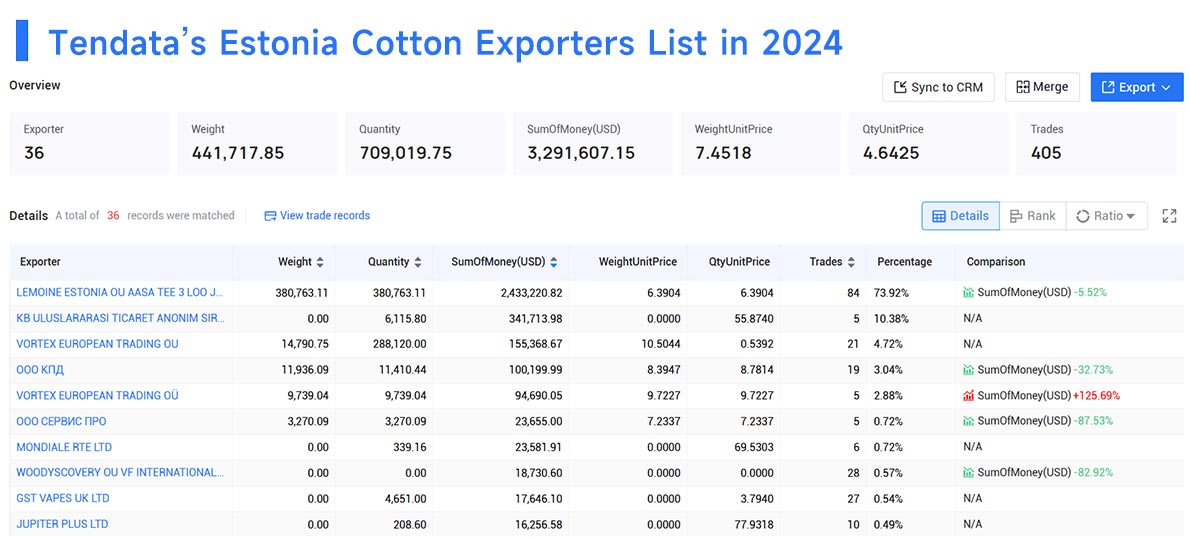Toggle fullscreen expand icon

point(1170,216)
